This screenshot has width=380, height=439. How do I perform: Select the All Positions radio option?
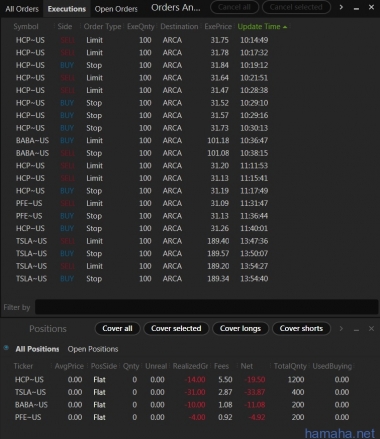pyautogui.click(x=6, y=348)
